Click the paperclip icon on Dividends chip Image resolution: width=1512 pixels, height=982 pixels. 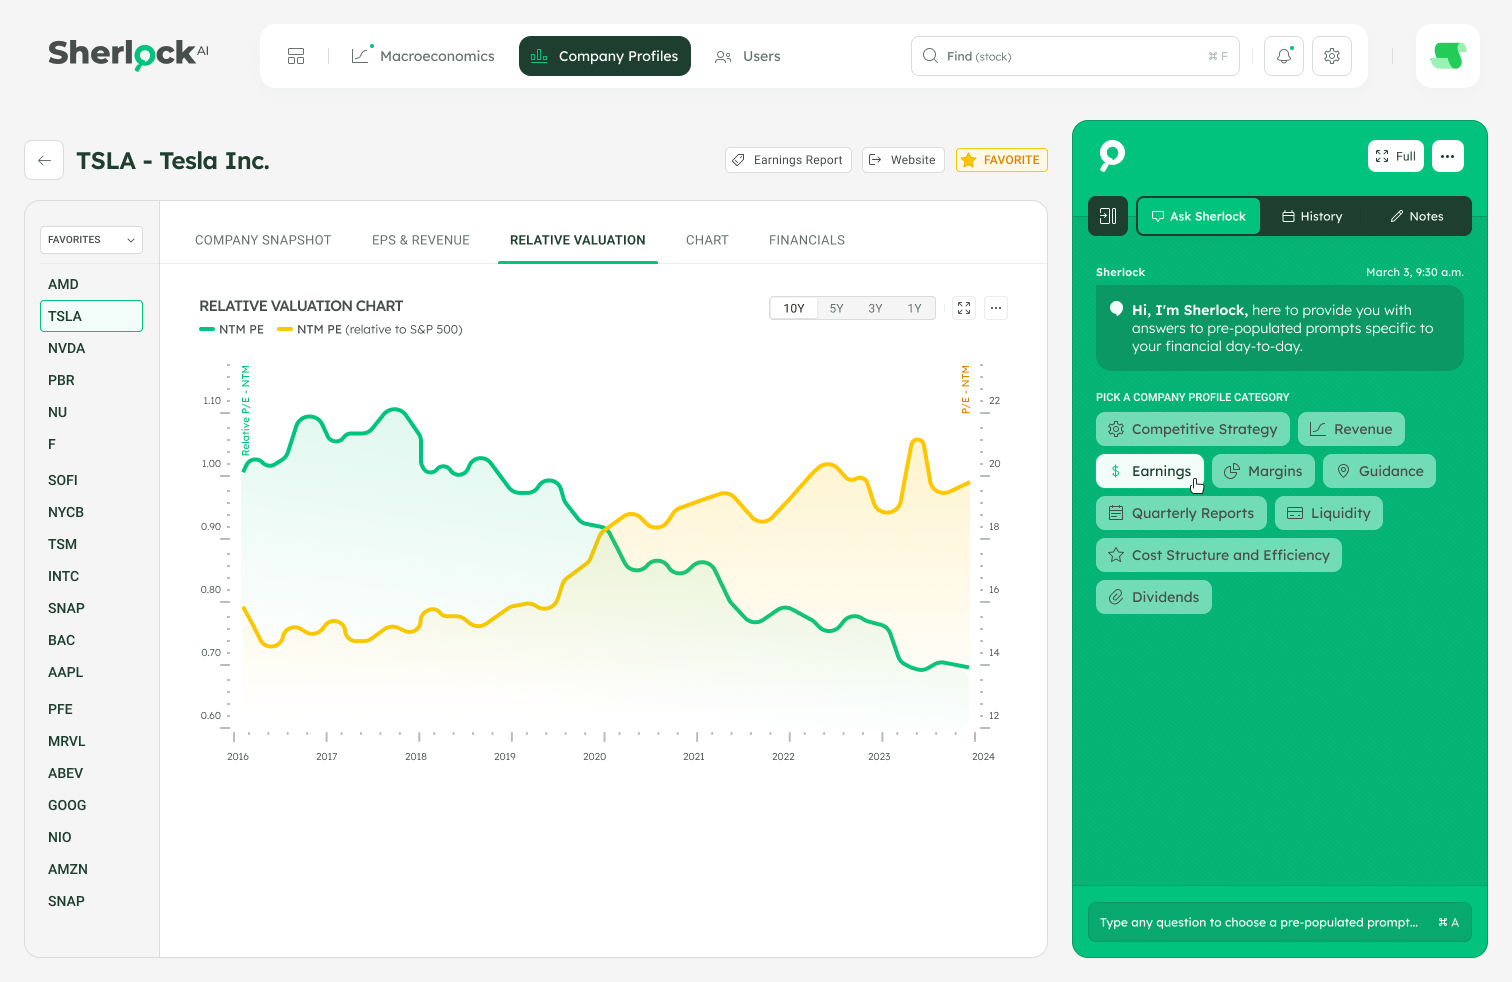[1116, 597]
